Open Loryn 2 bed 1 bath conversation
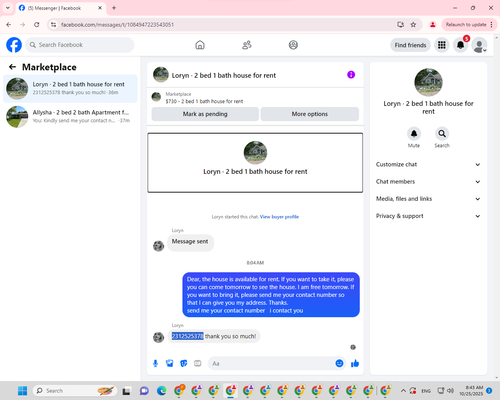Image resolution: width=500 pixels, height=400 pixels. click(x=70, y=89)
